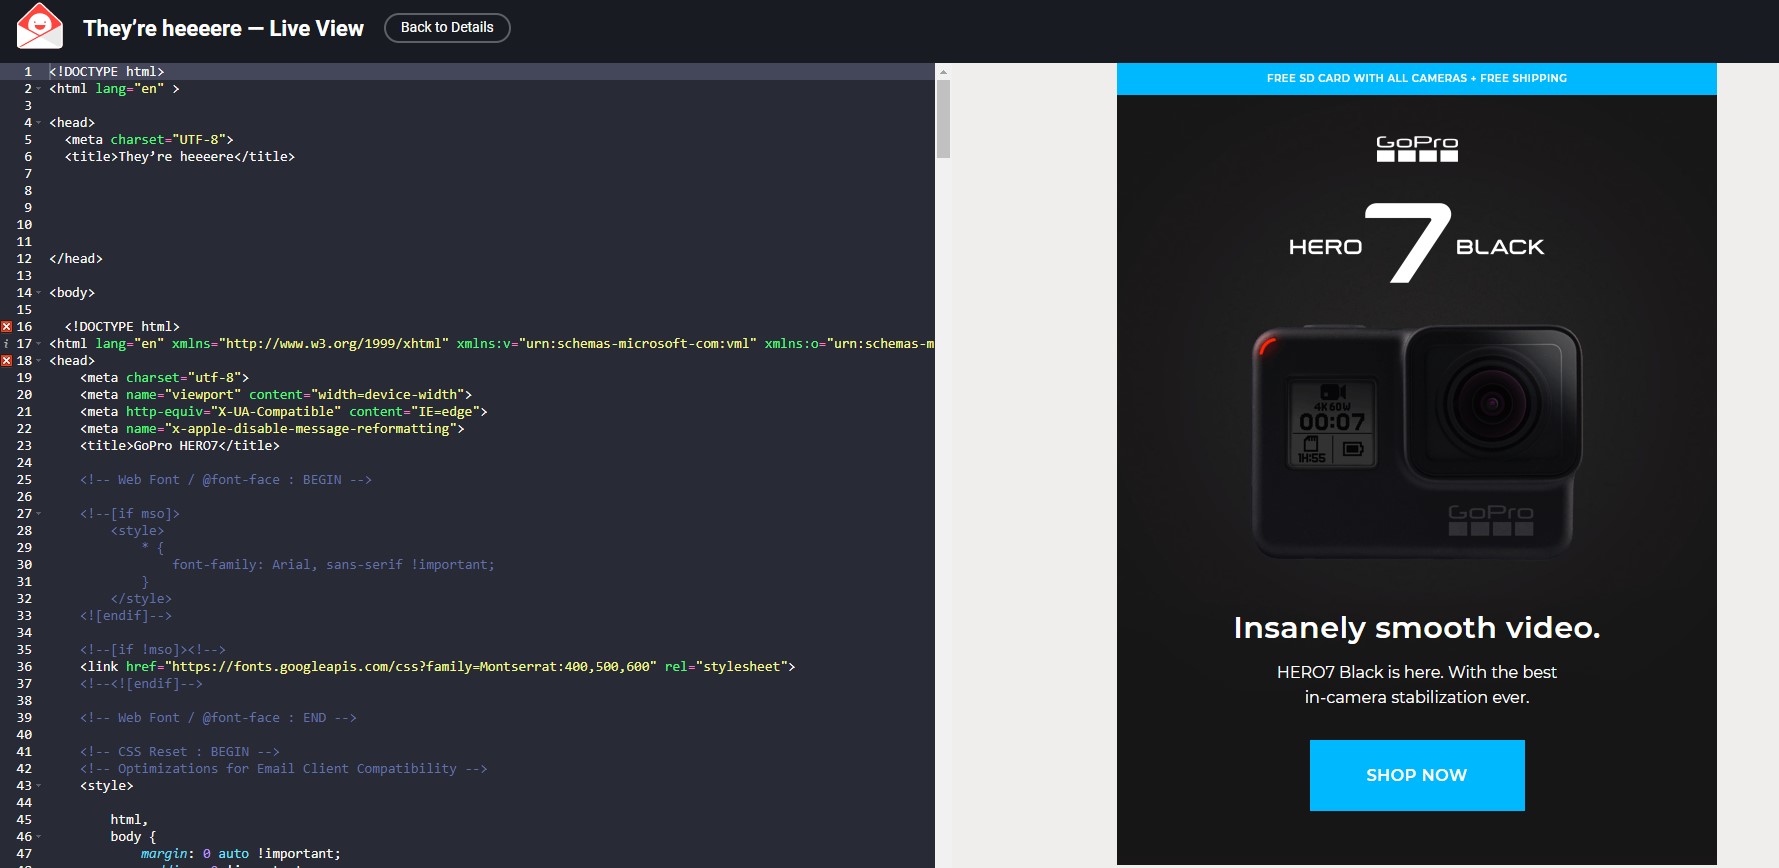This screenshot has width=1779, height=868.
Task: Click the code editor vertical scrollbar thumb
Action: click(943, 119)
